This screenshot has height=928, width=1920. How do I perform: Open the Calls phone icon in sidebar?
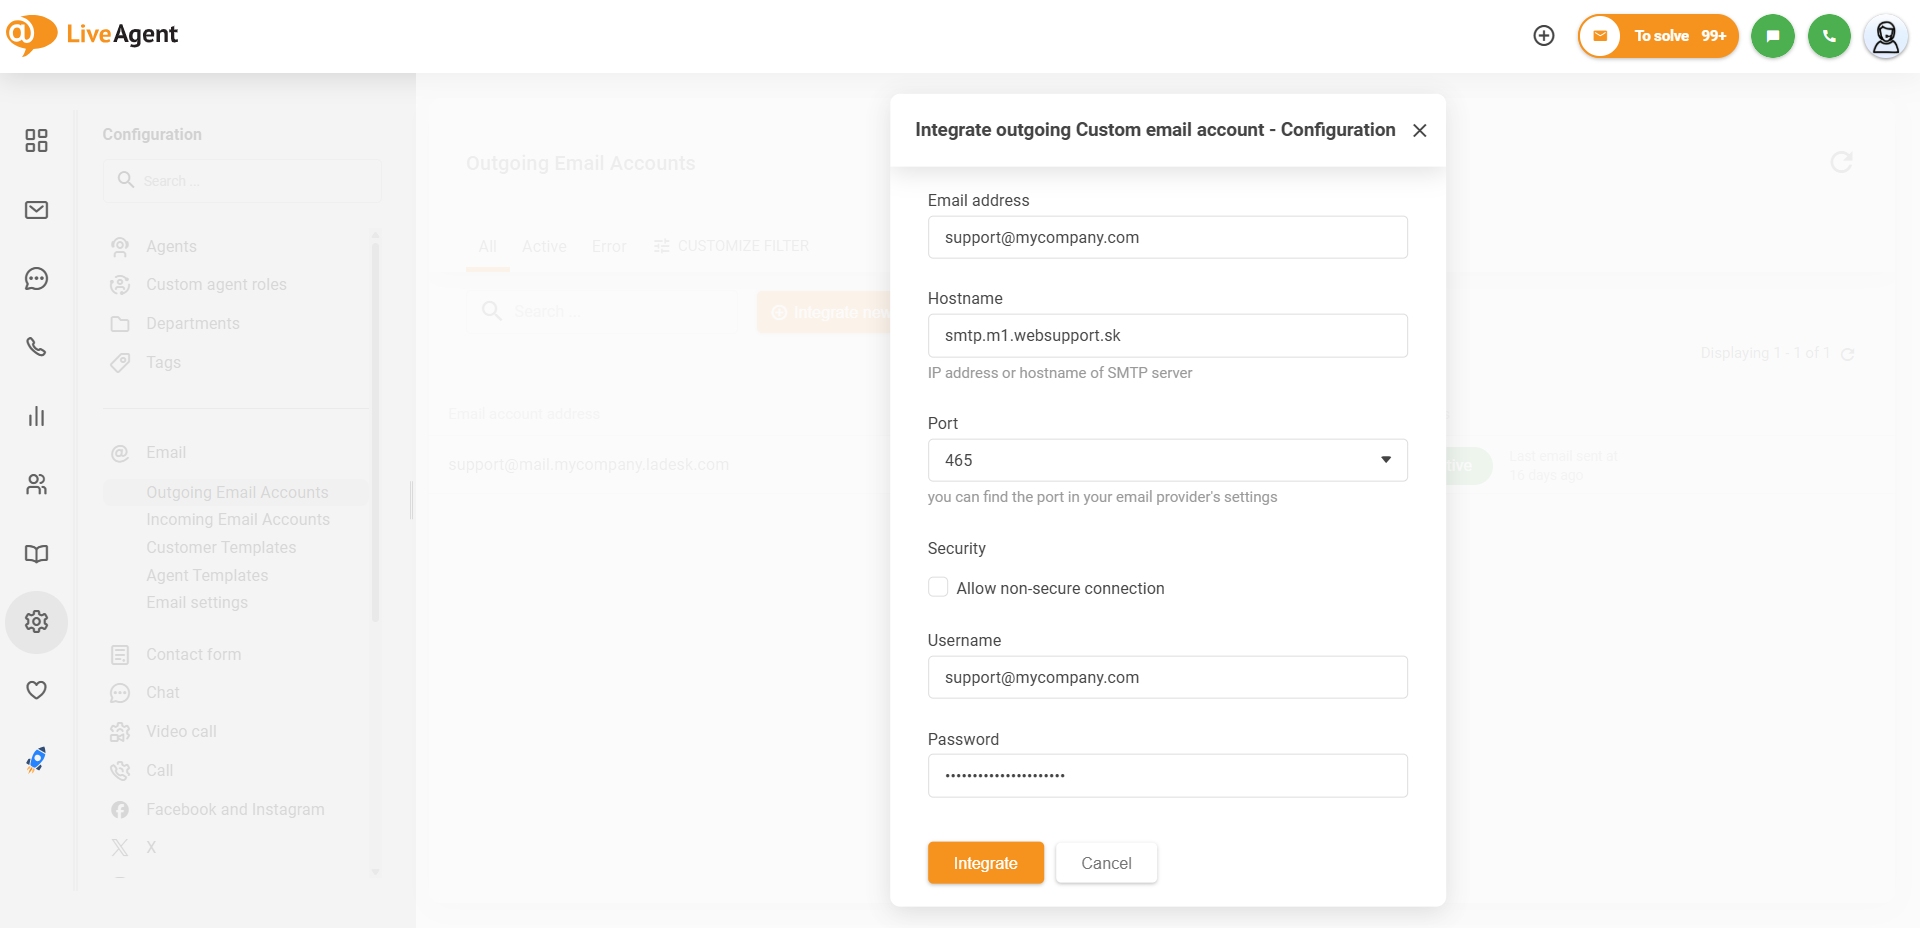(x=36, y=347)
